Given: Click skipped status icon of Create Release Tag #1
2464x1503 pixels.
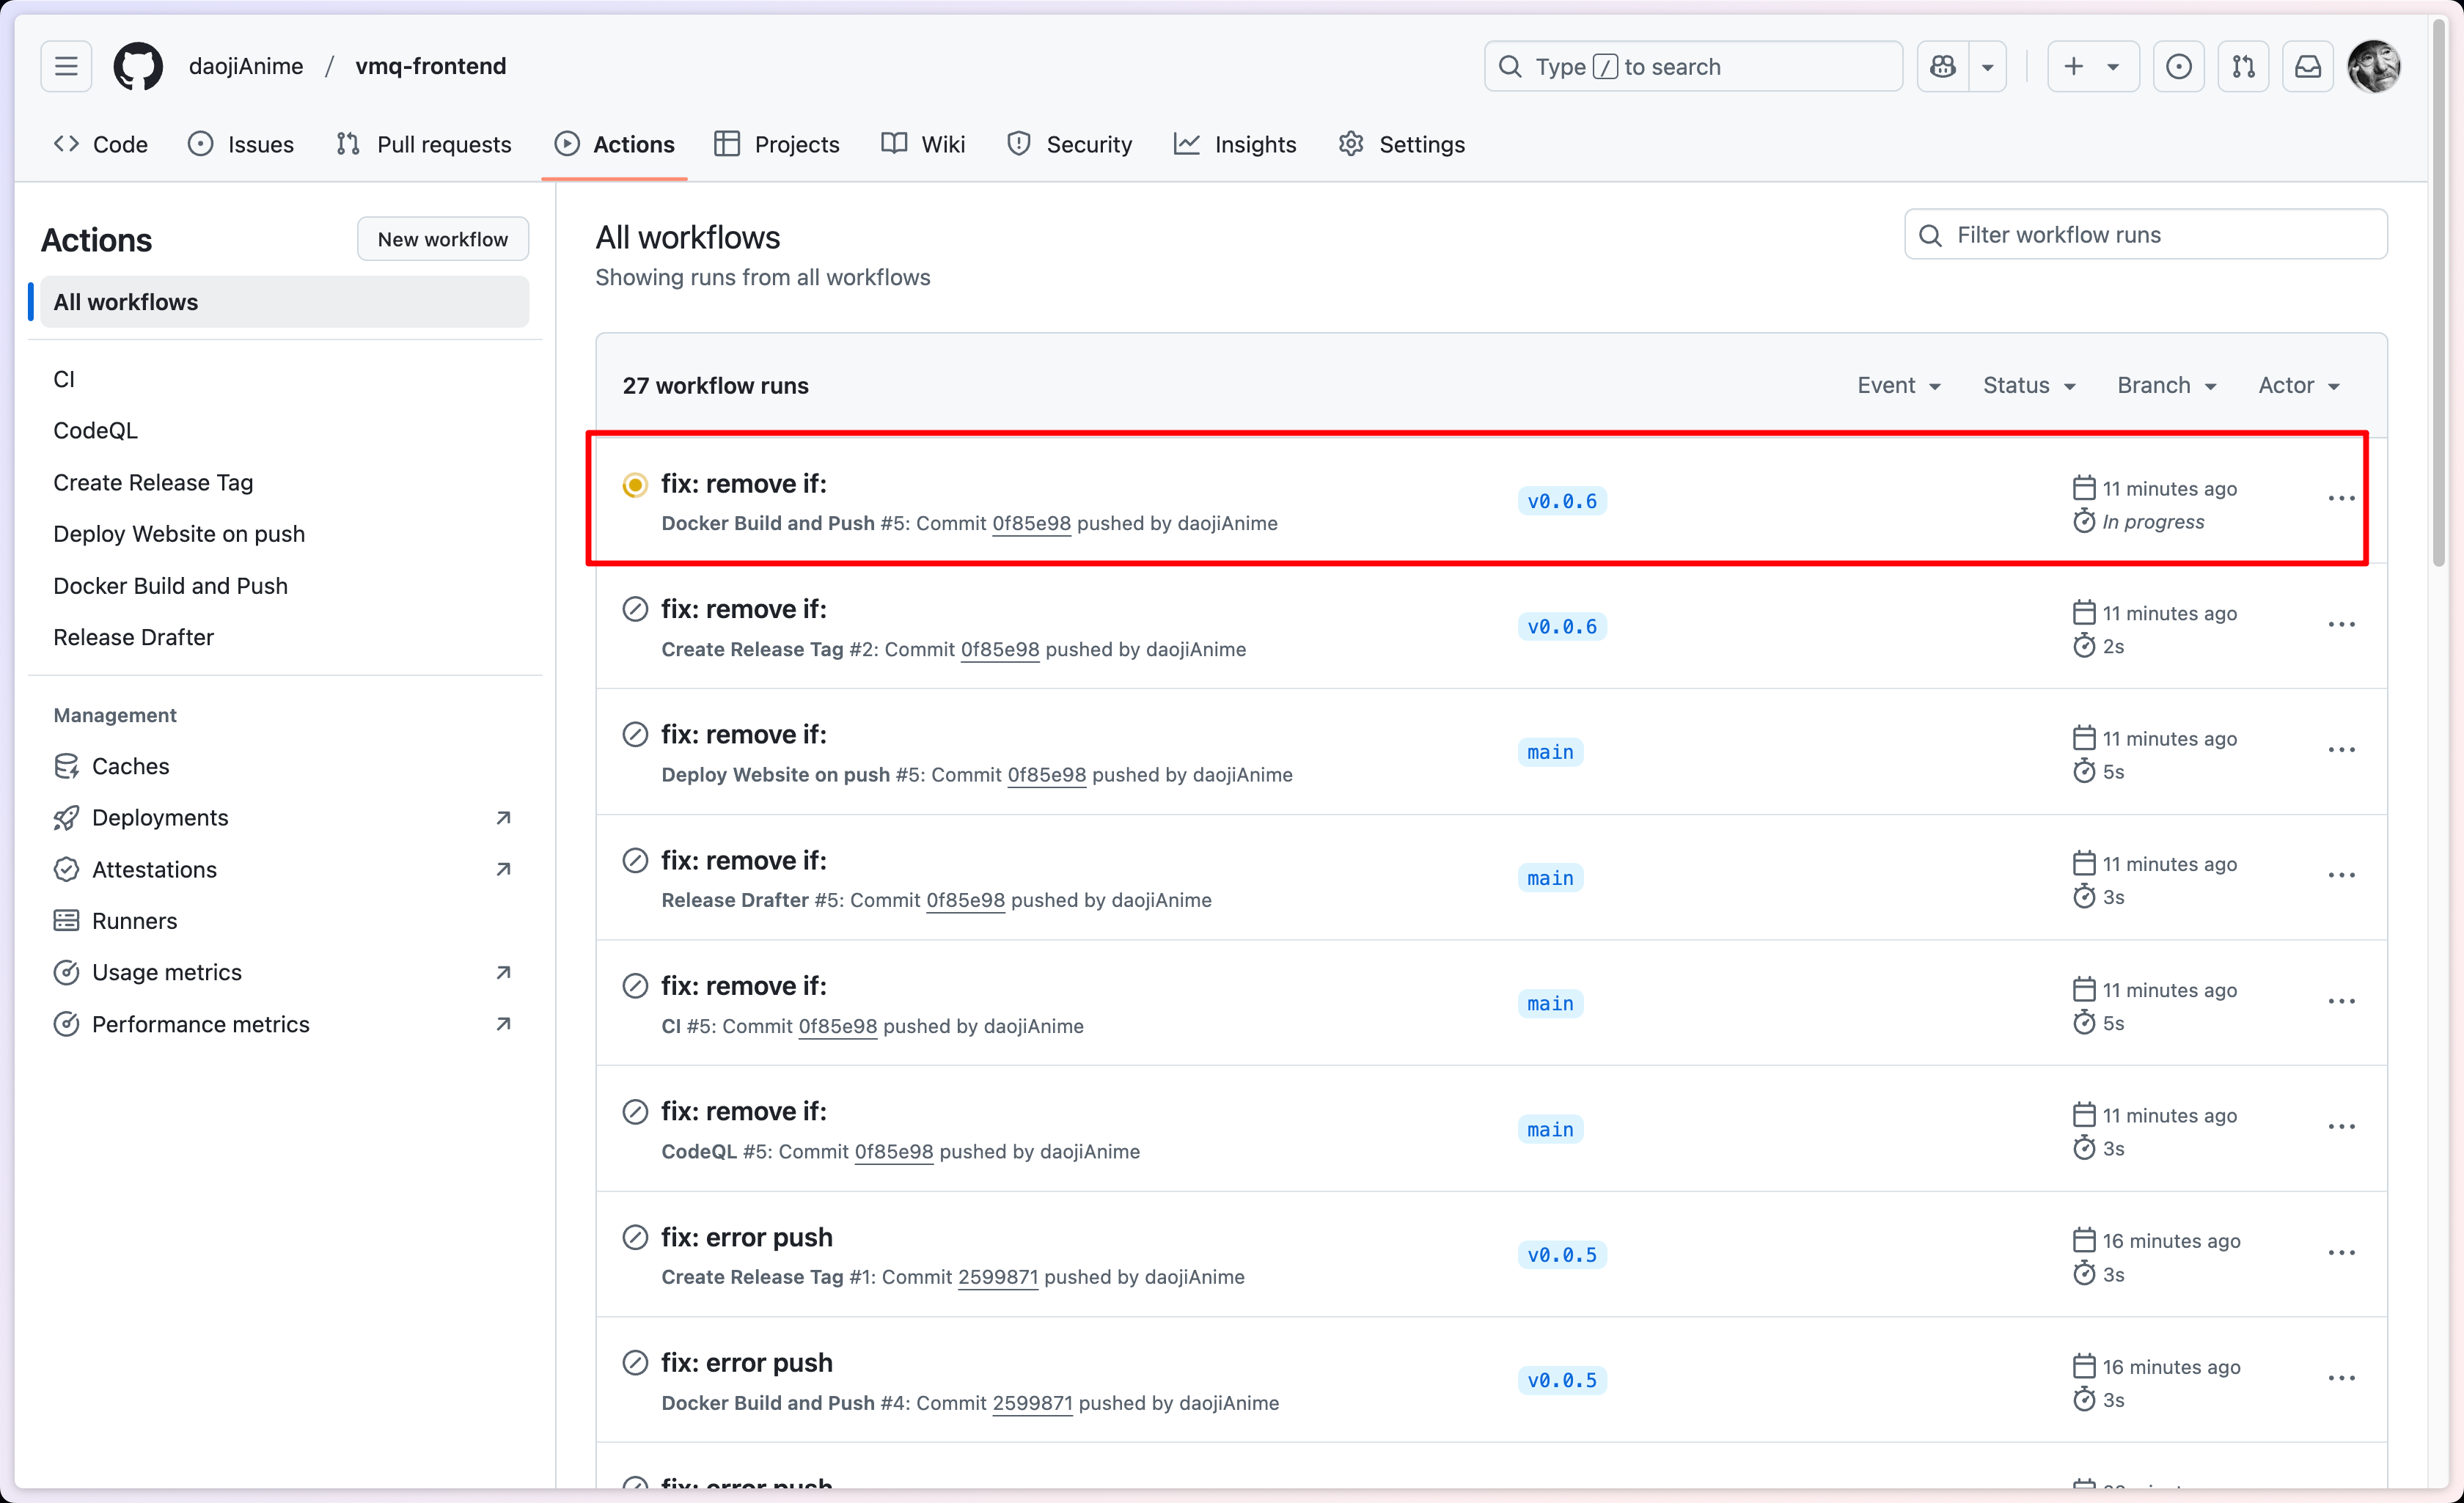Looking at the screenshot, I should 635,1238.
